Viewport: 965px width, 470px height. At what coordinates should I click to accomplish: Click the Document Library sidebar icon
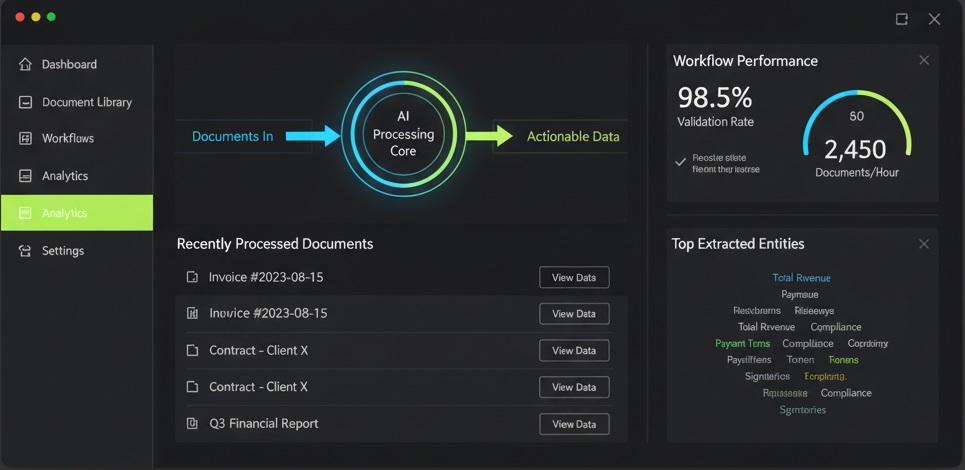25,102
